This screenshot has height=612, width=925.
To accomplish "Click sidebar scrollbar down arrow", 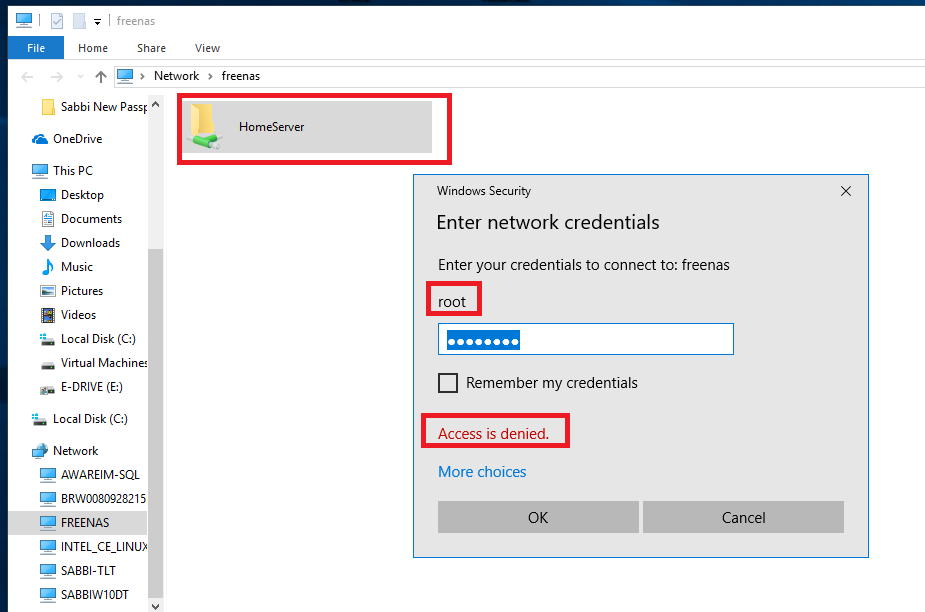I will (x=155, y=606).
